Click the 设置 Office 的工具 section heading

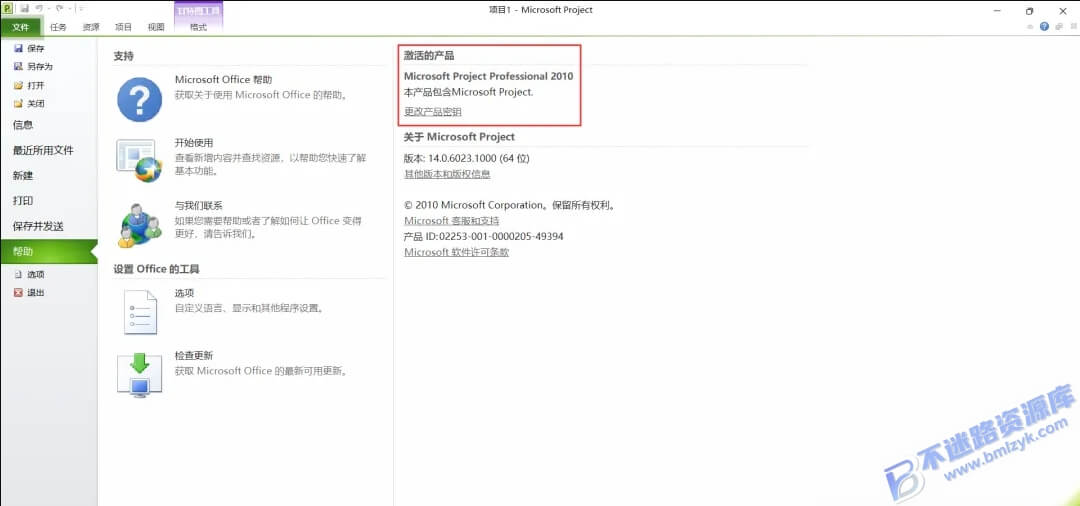point(156,268)
